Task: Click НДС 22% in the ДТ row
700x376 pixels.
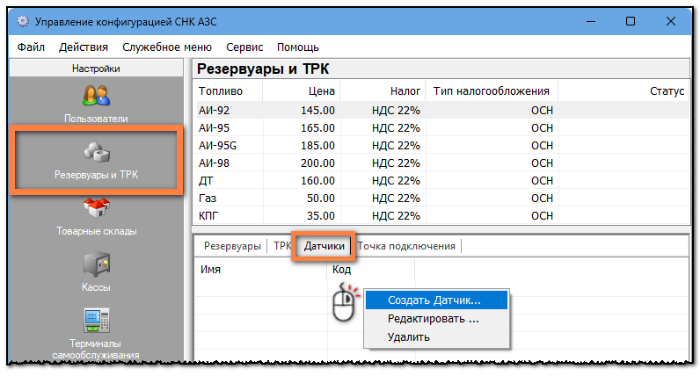Action: 396,180
